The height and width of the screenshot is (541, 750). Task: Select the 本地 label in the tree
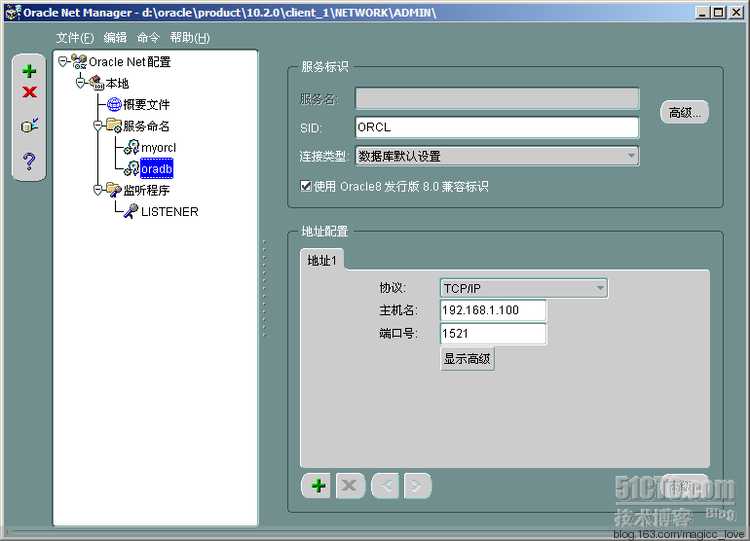[117, 83]
